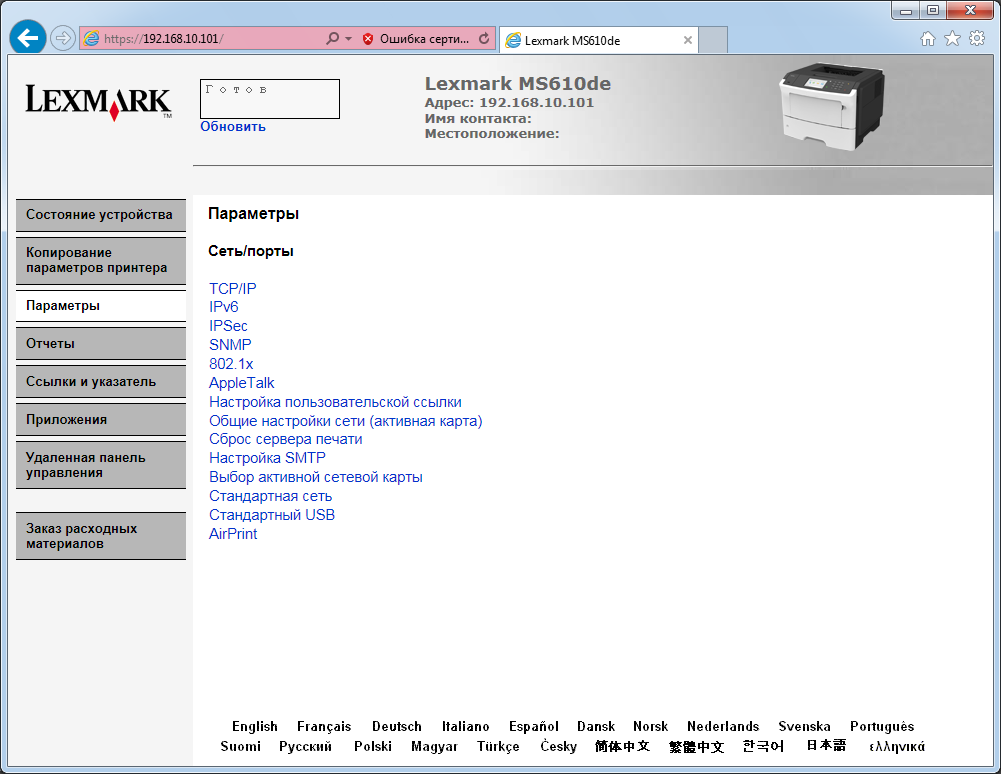Image resolution: width=1001 pixels, height=774 pixels.
Task: Click the Обновить refresh link
Action: coord(233,126)
